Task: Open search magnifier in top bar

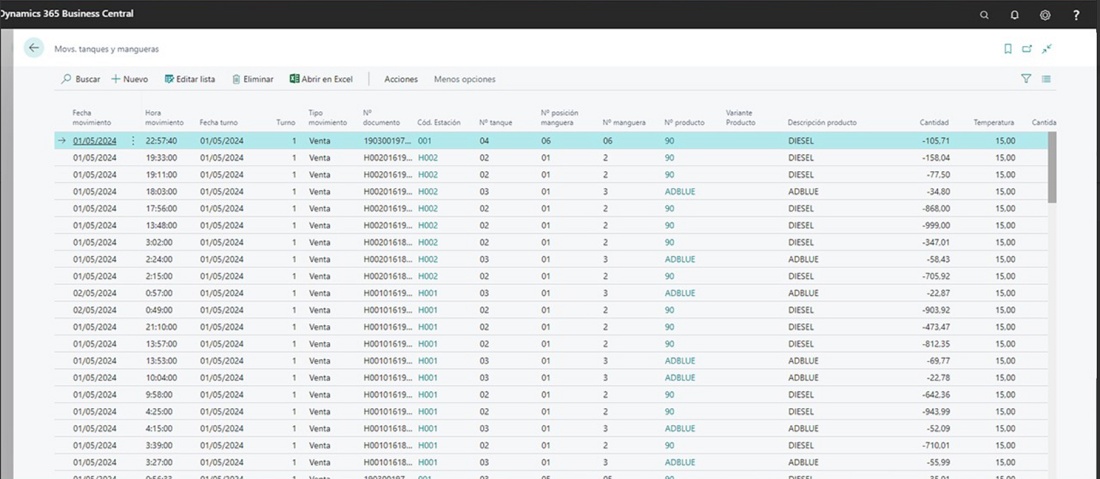Action: (984, 15)
